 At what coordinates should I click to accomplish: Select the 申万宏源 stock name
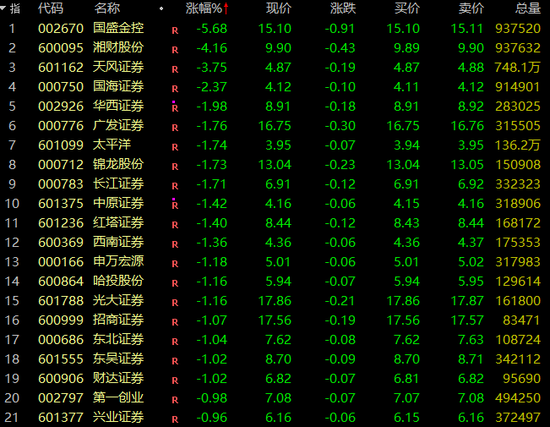click(x=119, y=261)
